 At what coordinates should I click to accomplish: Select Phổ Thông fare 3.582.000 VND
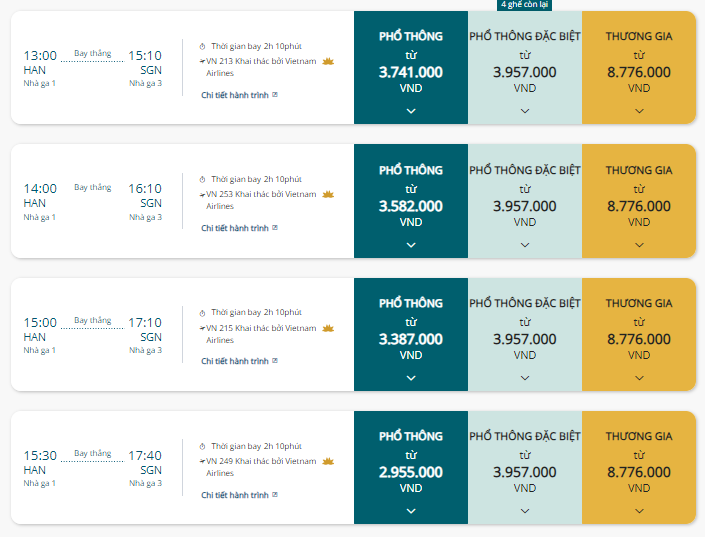coord(411,201)
